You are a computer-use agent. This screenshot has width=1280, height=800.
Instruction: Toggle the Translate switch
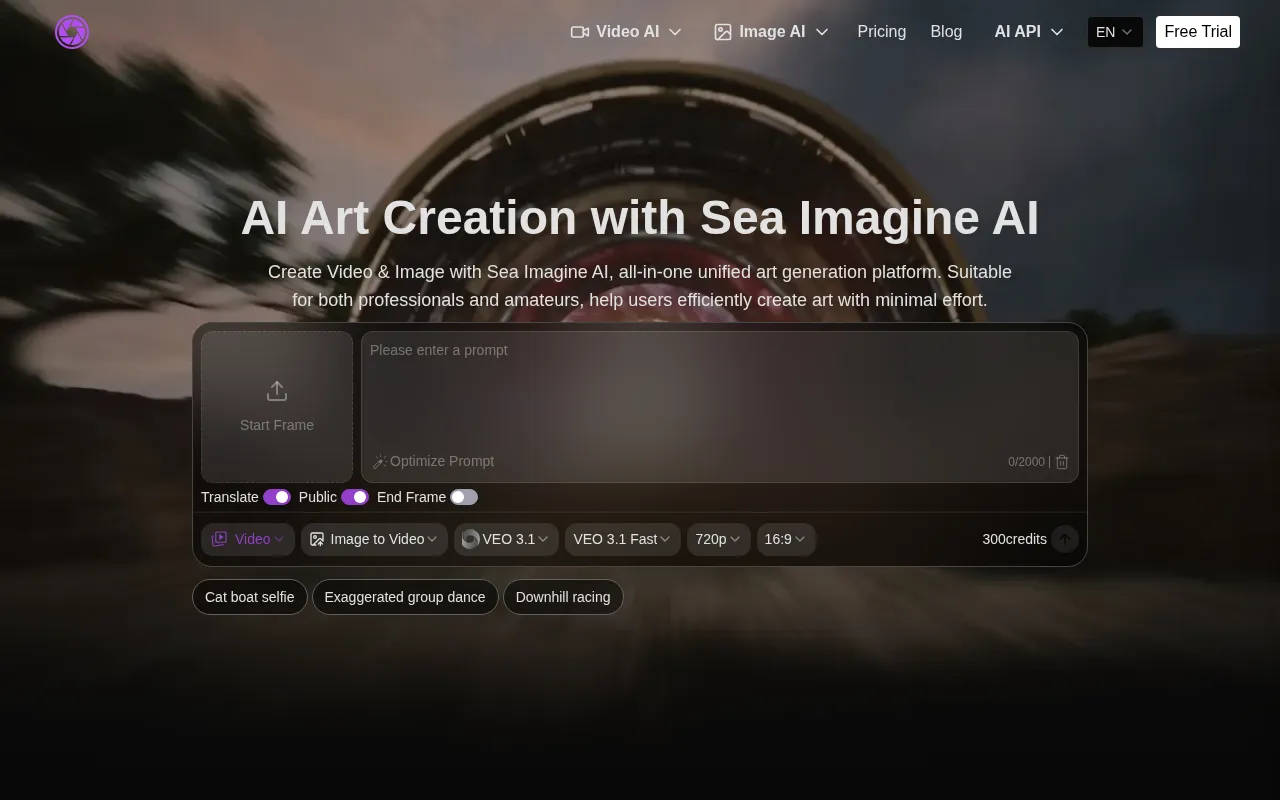pyautogui.click(x=277, y=497)
